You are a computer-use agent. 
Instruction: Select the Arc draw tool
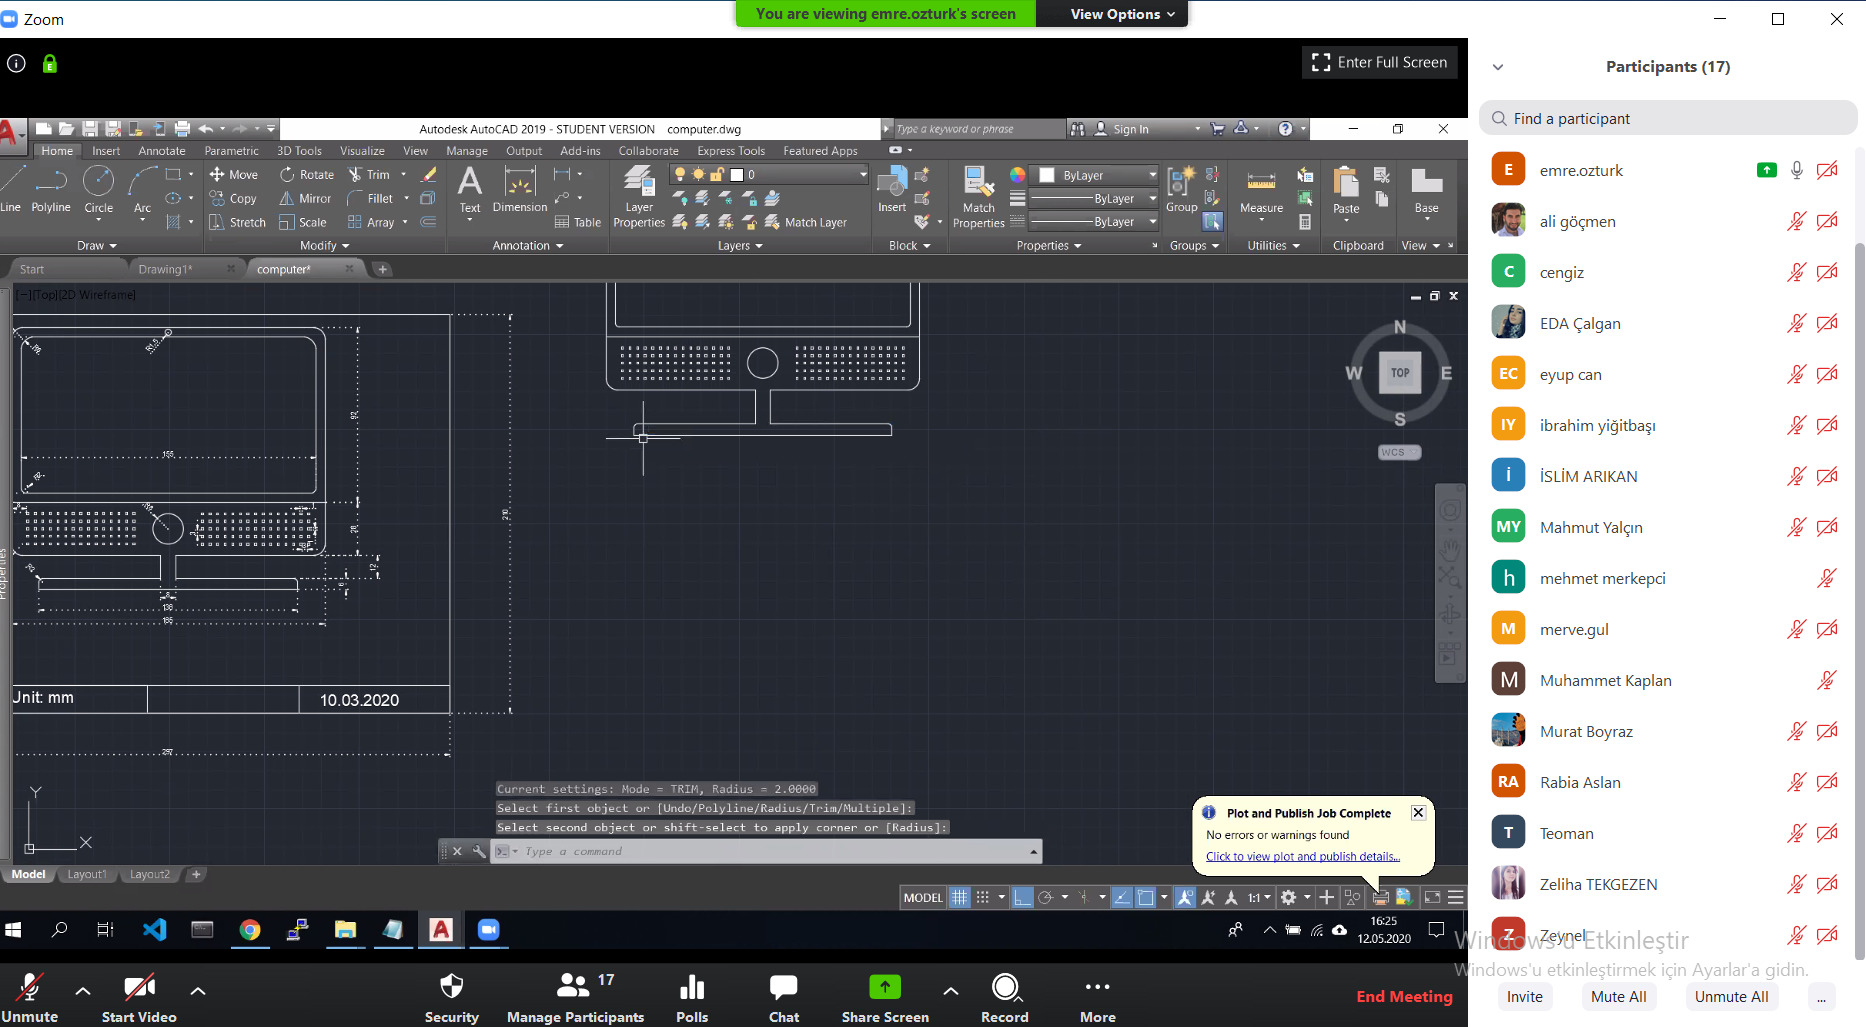142,189
